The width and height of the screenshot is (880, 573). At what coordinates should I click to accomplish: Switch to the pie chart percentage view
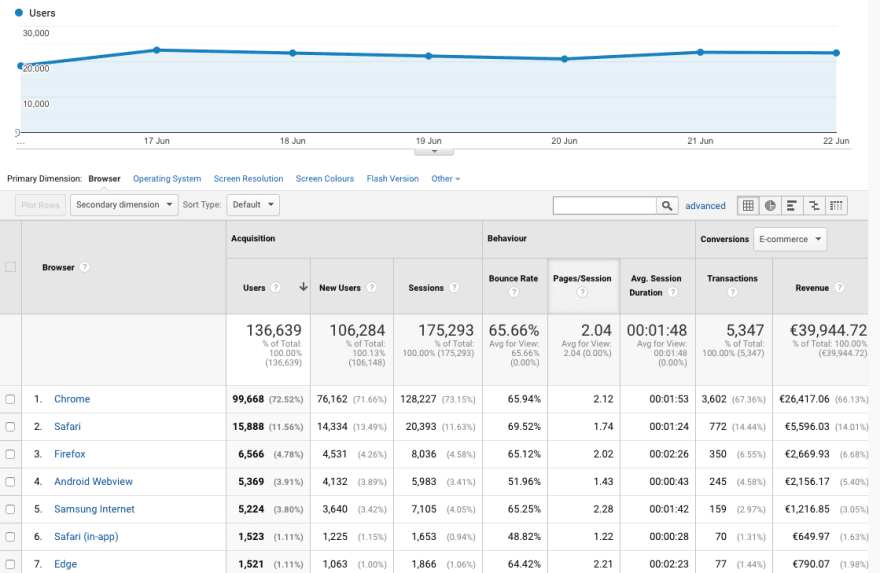tap(770, 205)
